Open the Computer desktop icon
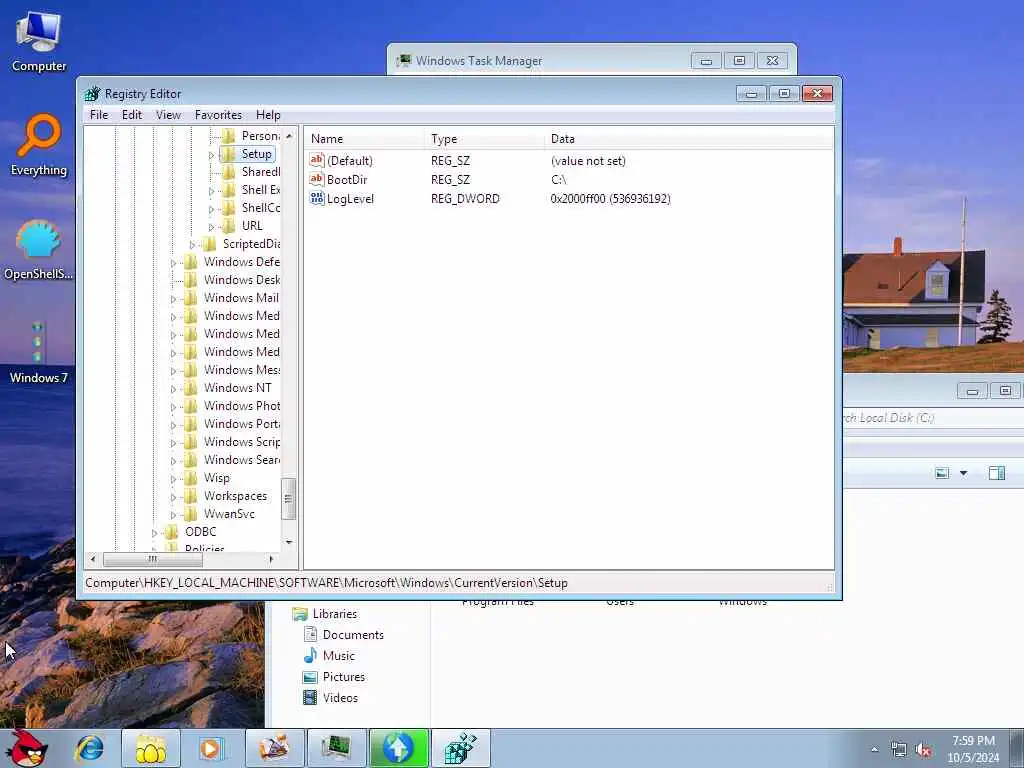1024x768 pixels. point(39,41)
